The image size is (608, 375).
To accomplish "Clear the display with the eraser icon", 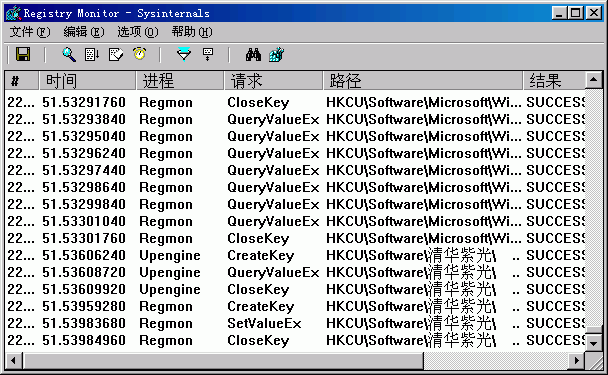I will click(x=116, y=54).
